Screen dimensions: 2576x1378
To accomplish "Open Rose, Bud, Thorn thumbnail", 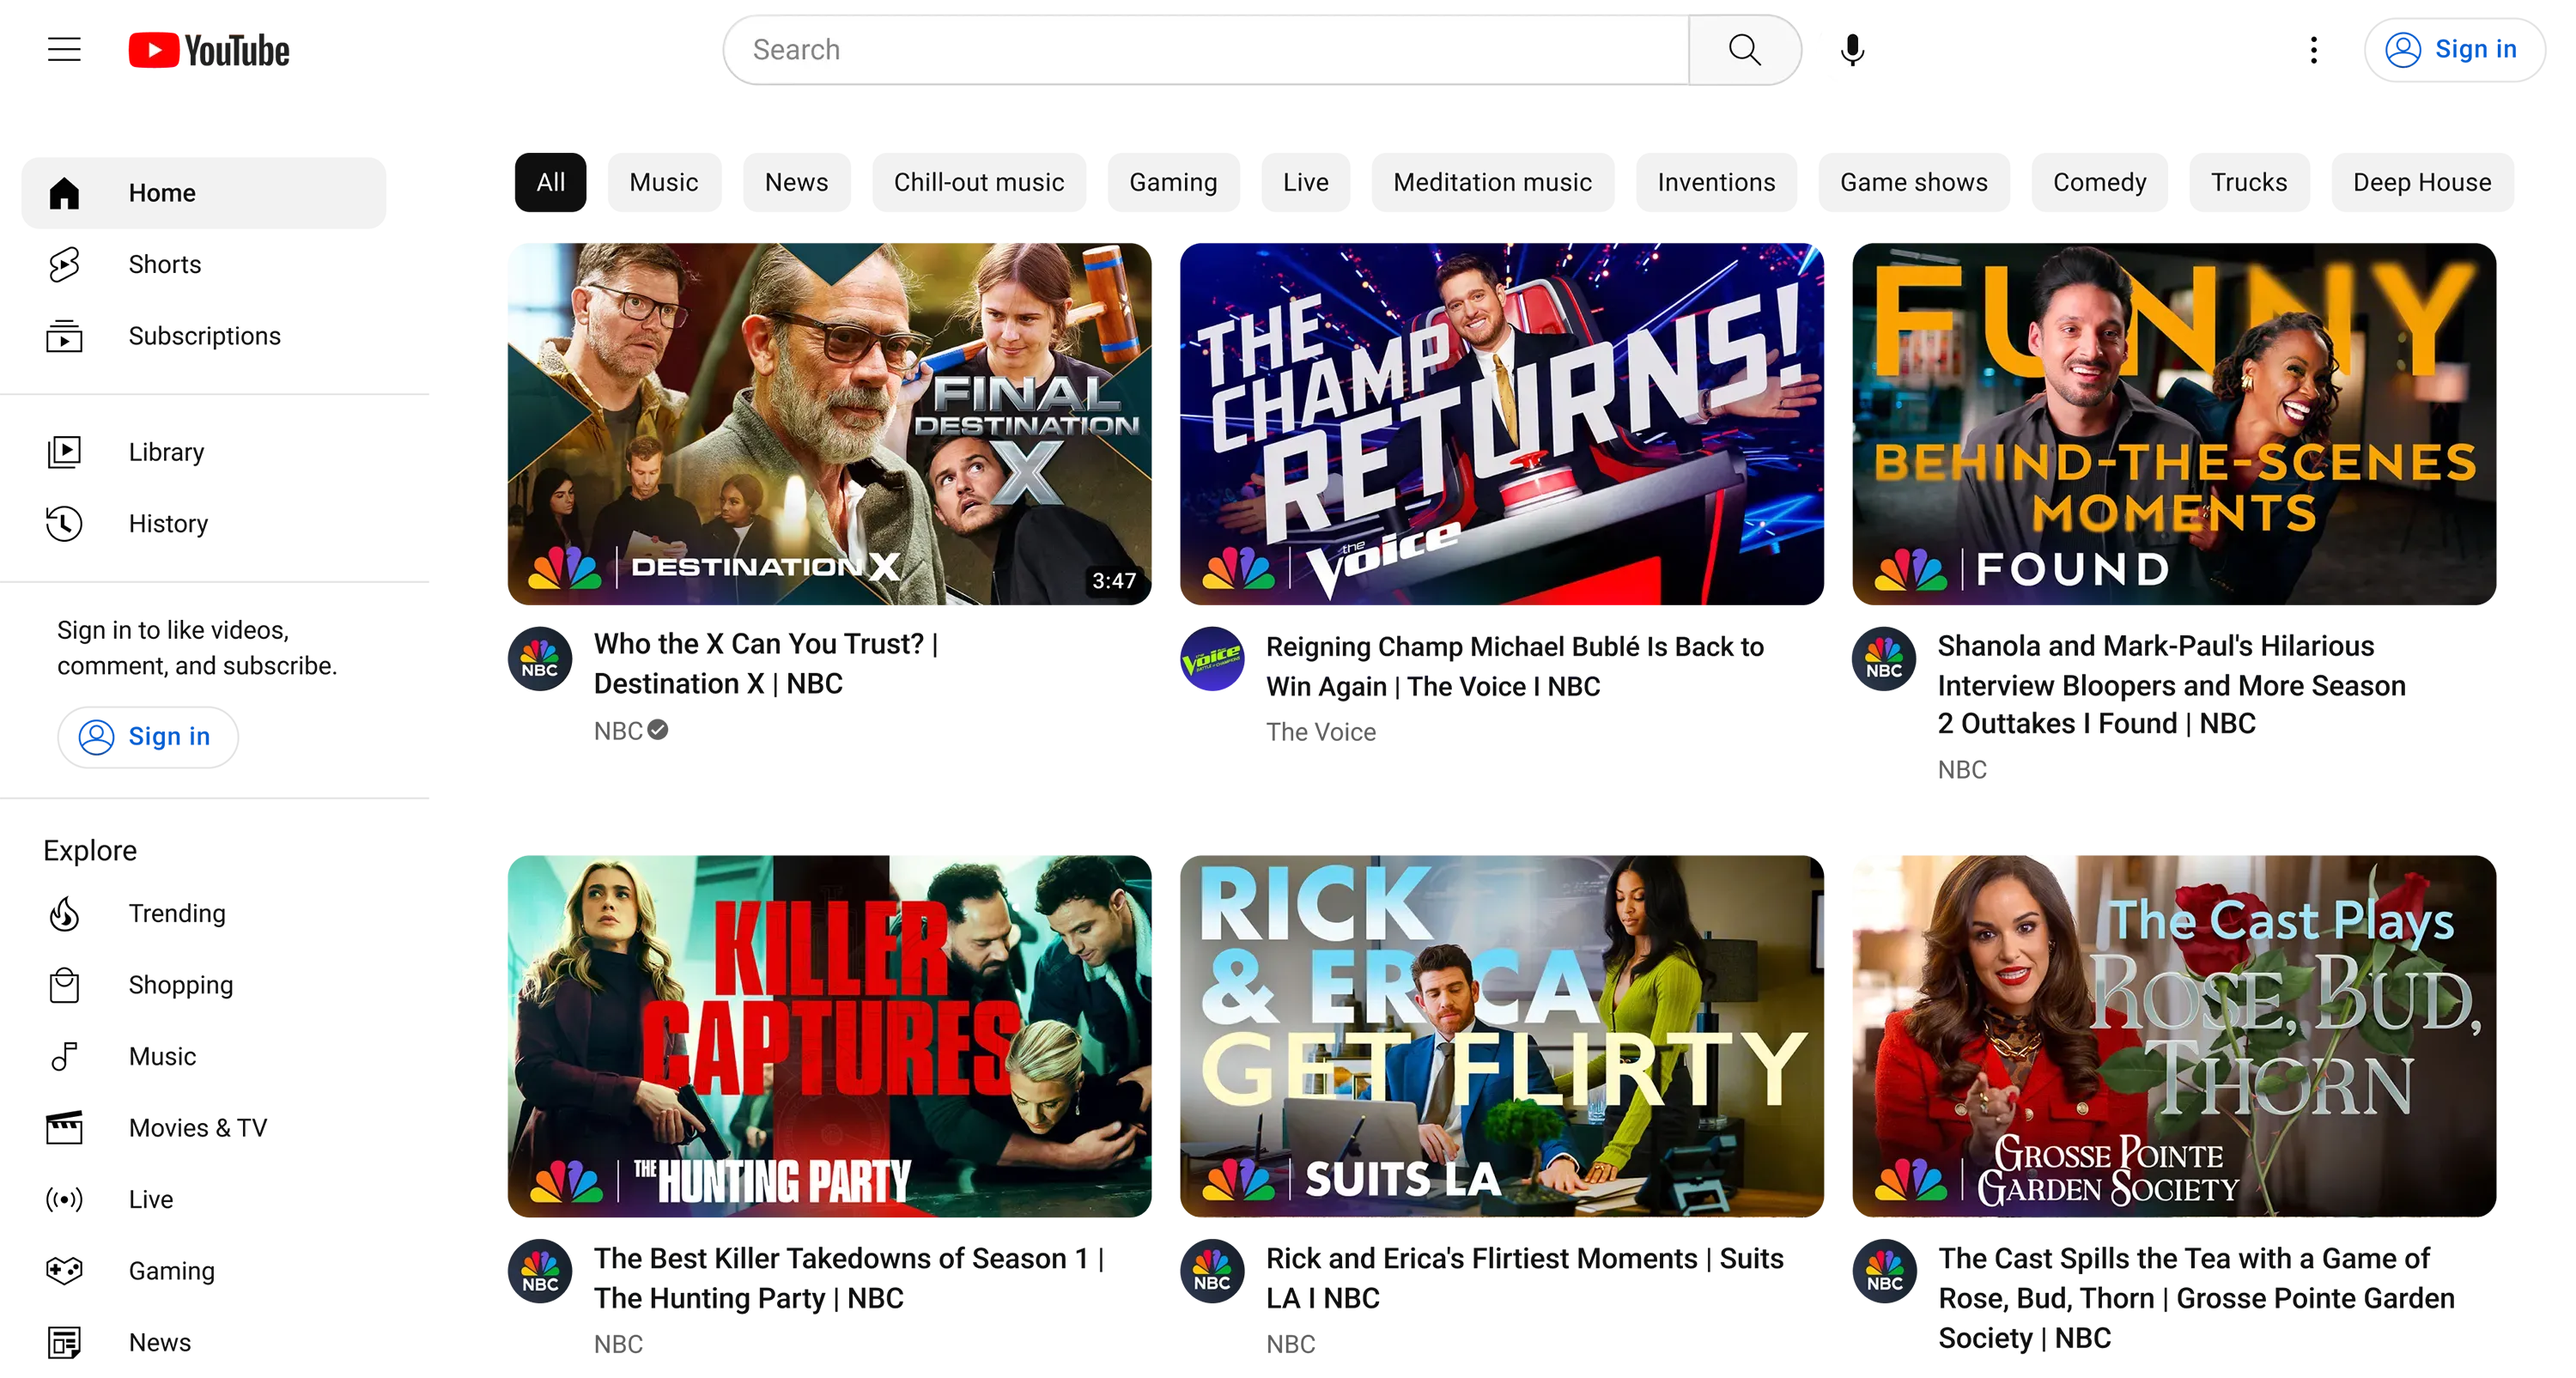I will [2174, 1036].
